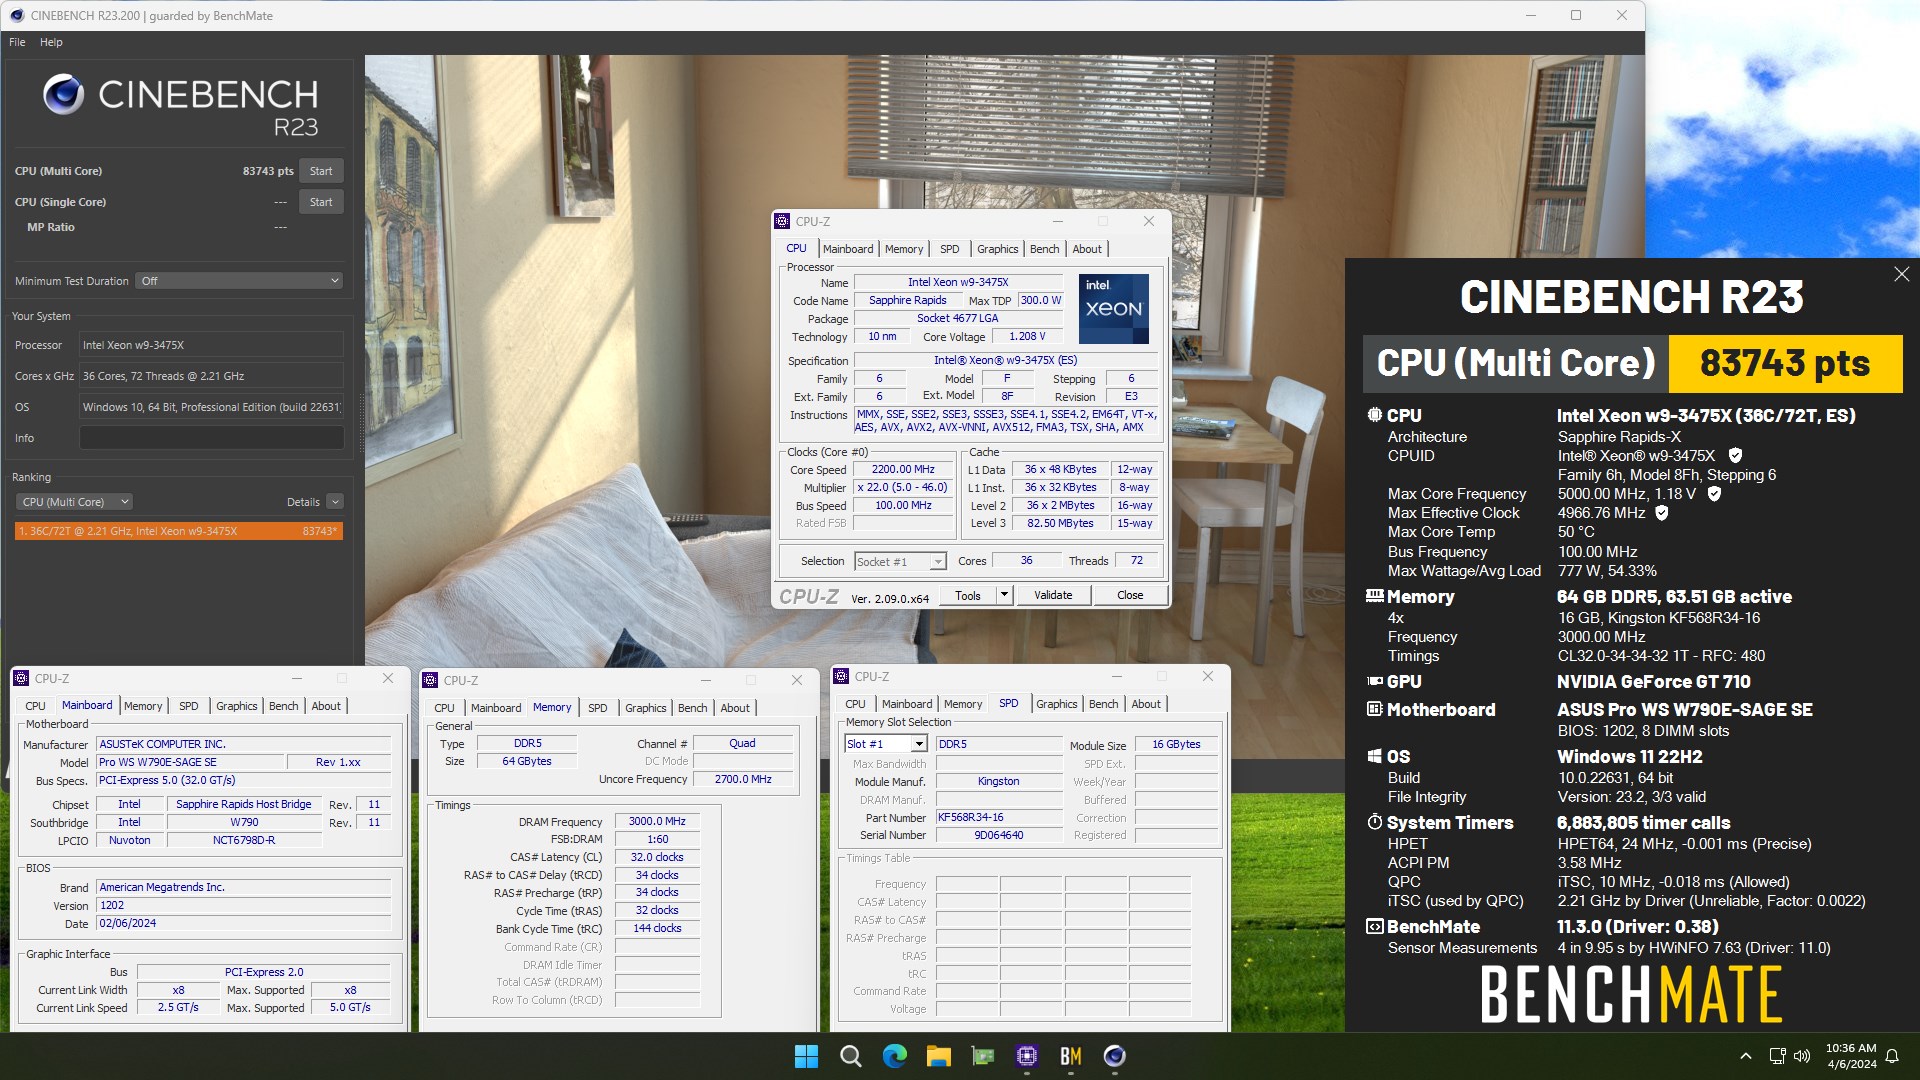Open the notifications bell icon
The image size is (1920, 1080).
[x=1892, y=1056]
